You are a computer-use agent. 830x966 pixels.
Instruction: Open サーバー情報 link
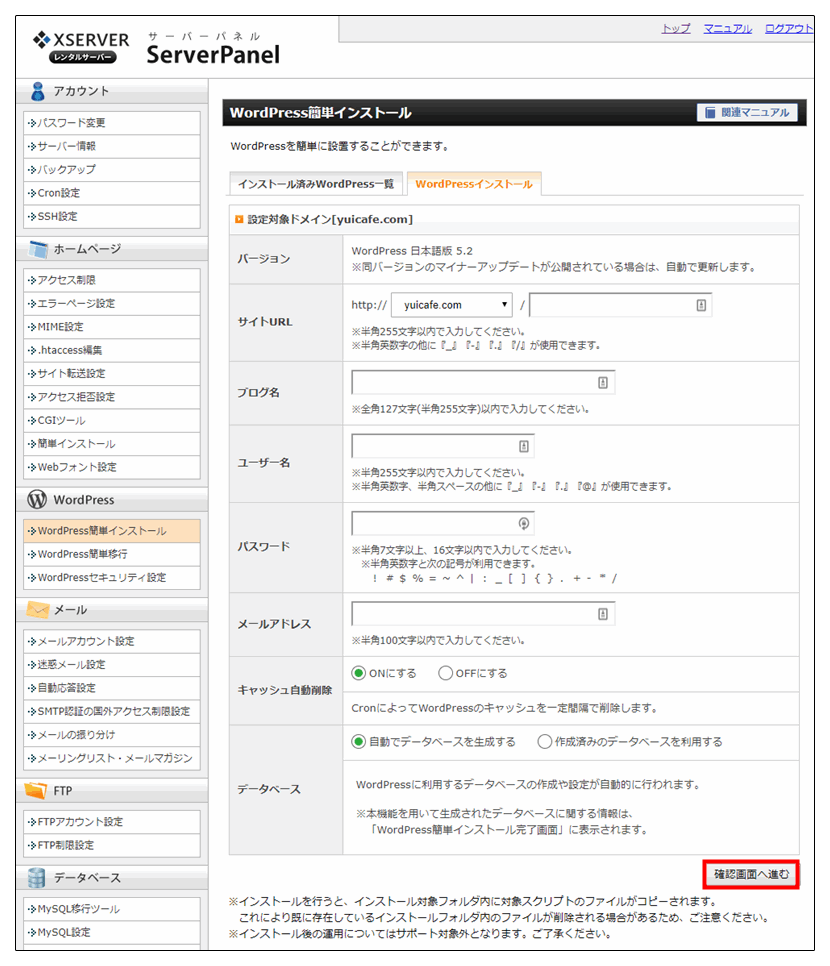click(112, 147)
